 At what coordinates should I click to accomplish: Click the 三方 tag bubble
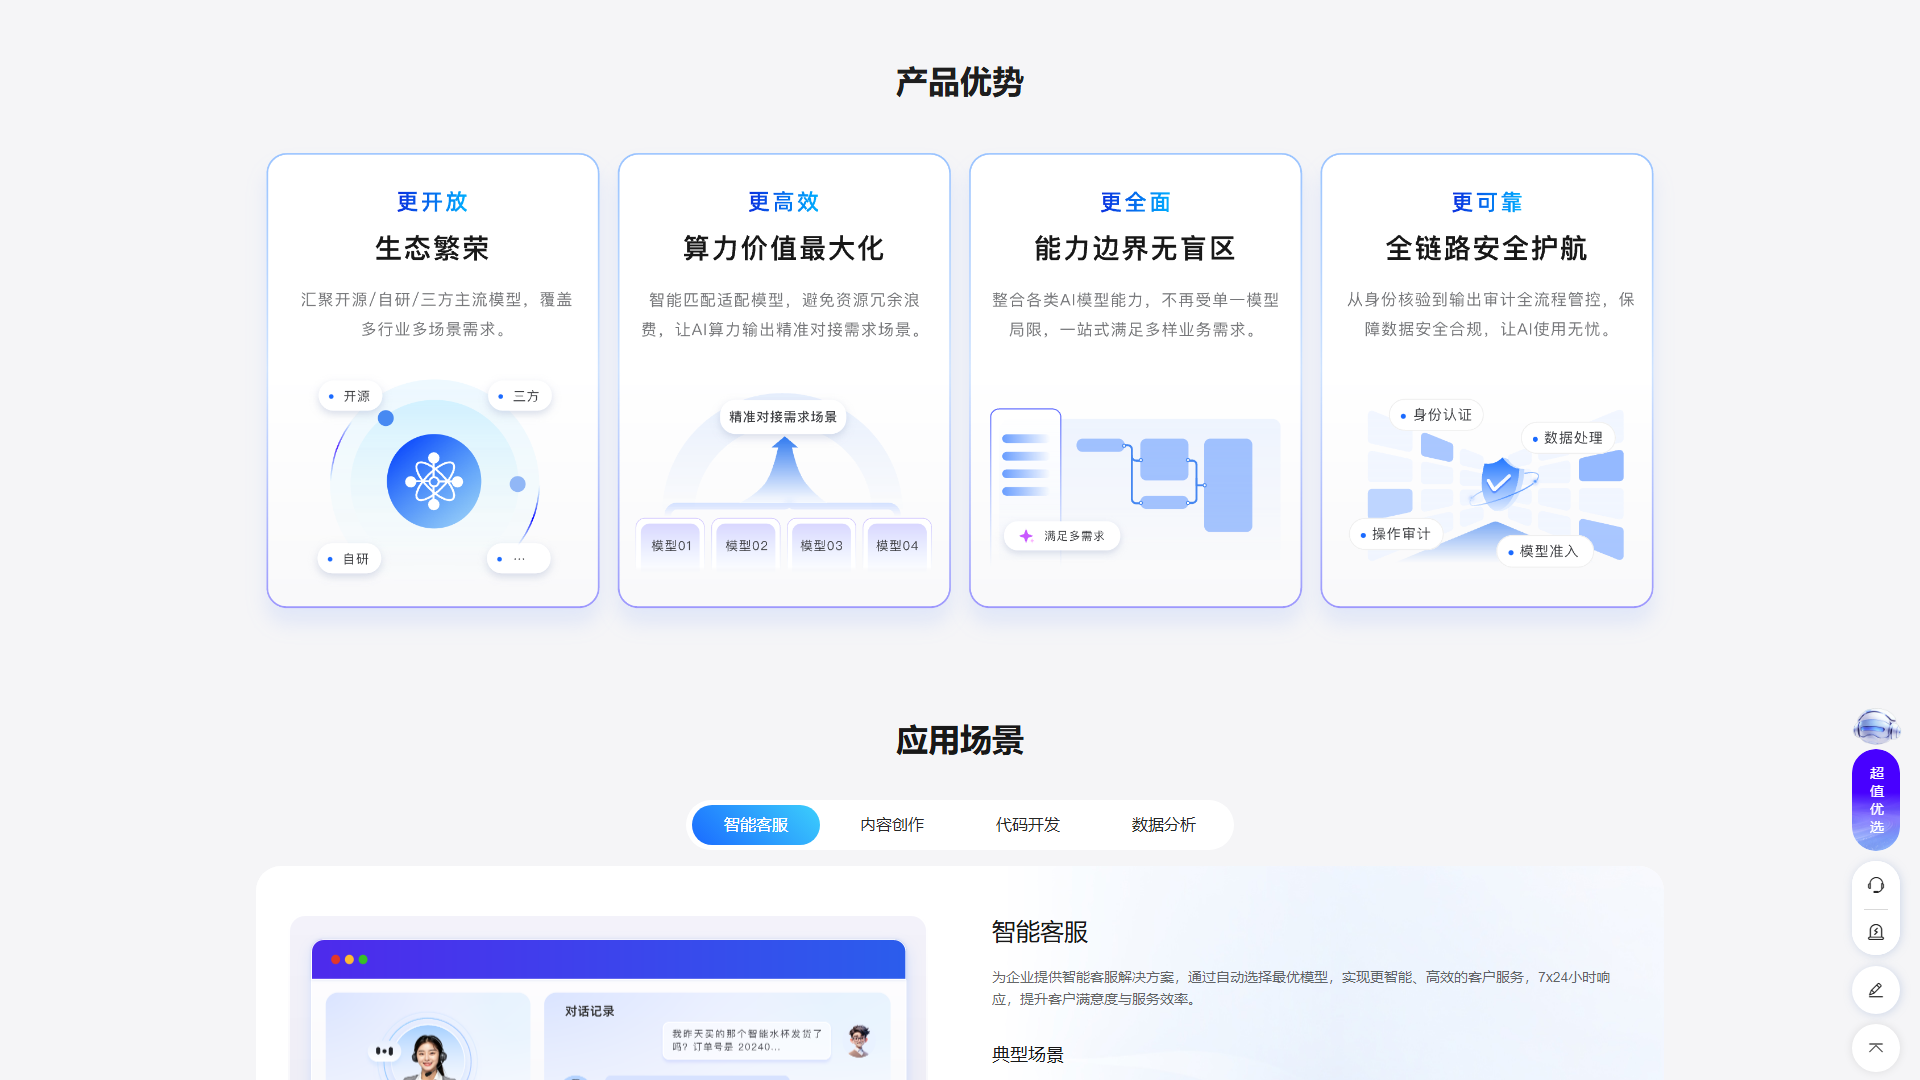519,396
